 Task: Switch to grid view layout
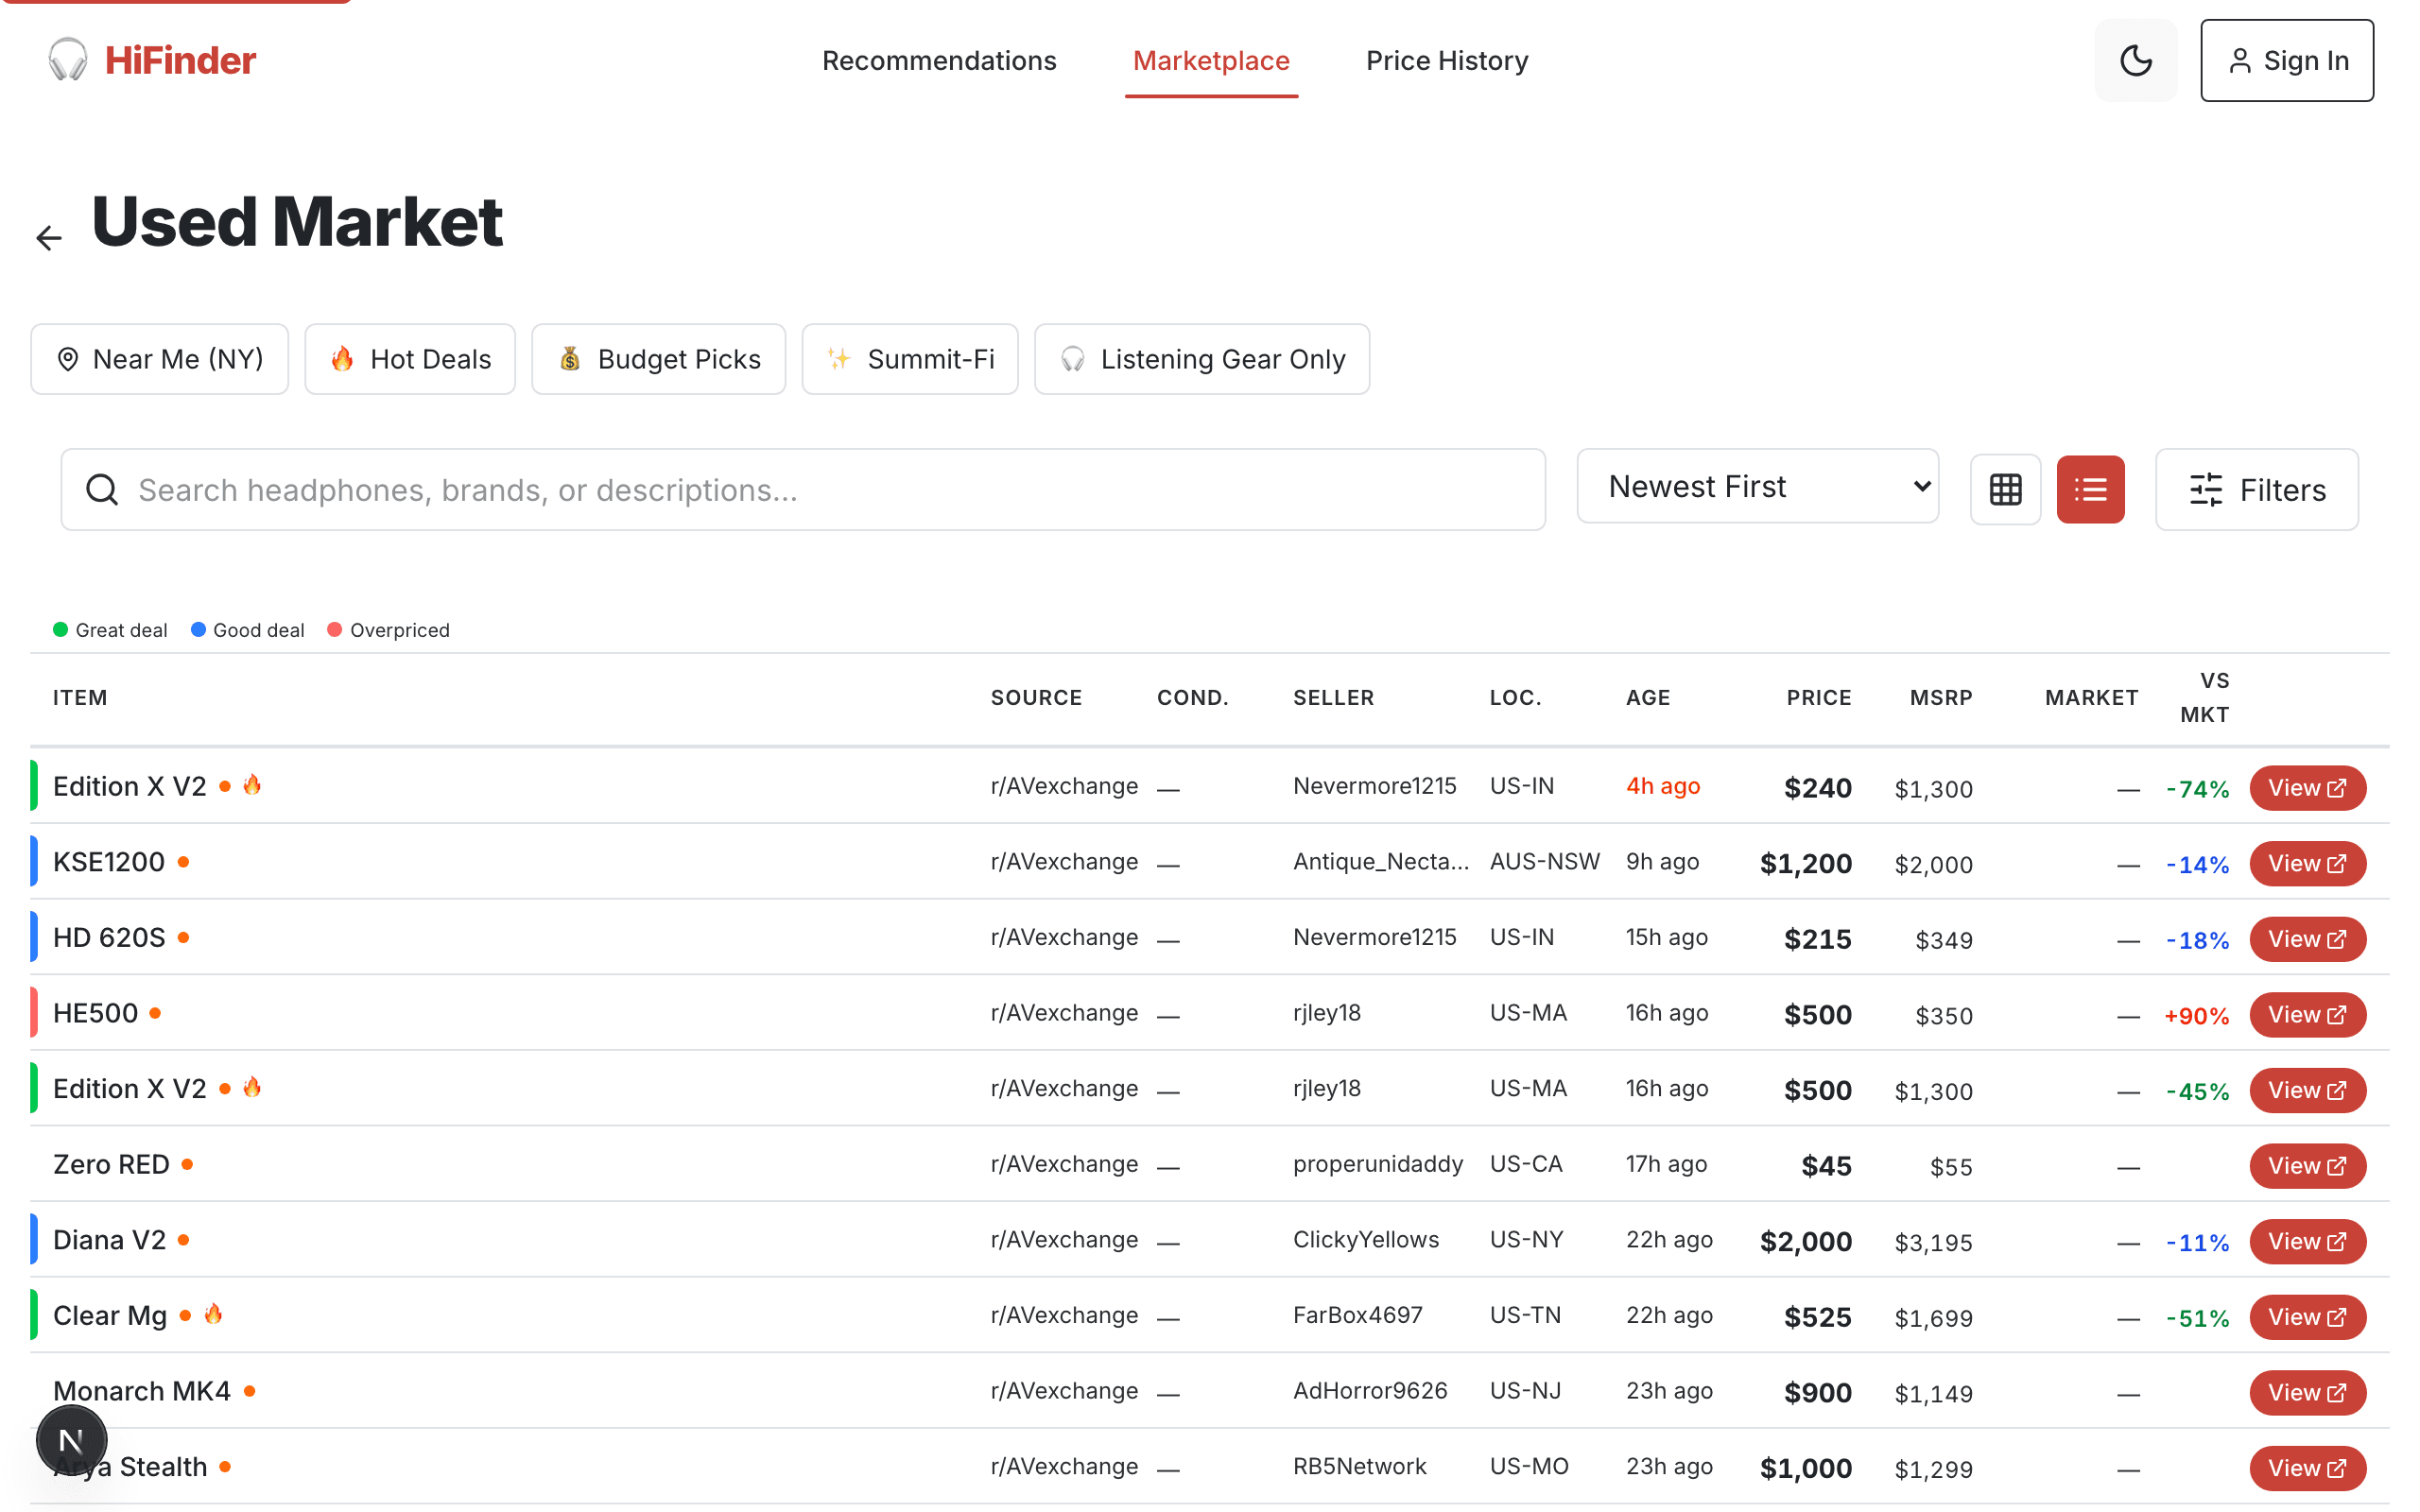(x=2005, y=489)
